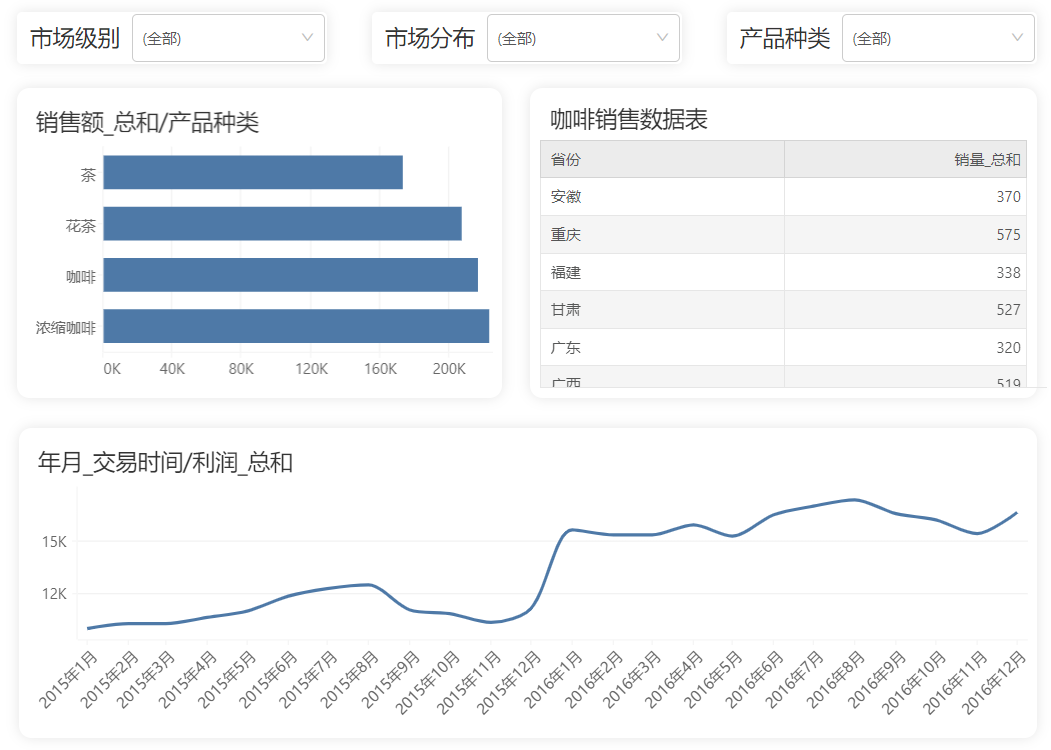Click the 广东 row value 320

pyautogui.click(x=1008, y=348)
